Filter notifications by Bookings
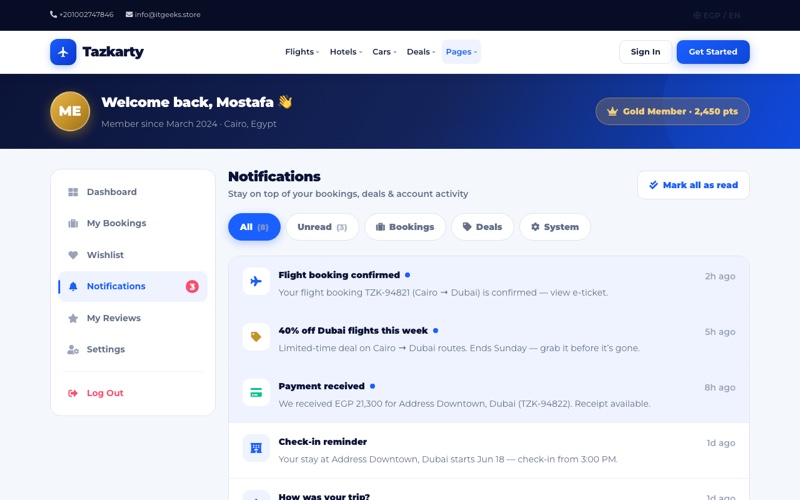The width and height of the screenshot is (800, 500). click(x=405, y=227)
